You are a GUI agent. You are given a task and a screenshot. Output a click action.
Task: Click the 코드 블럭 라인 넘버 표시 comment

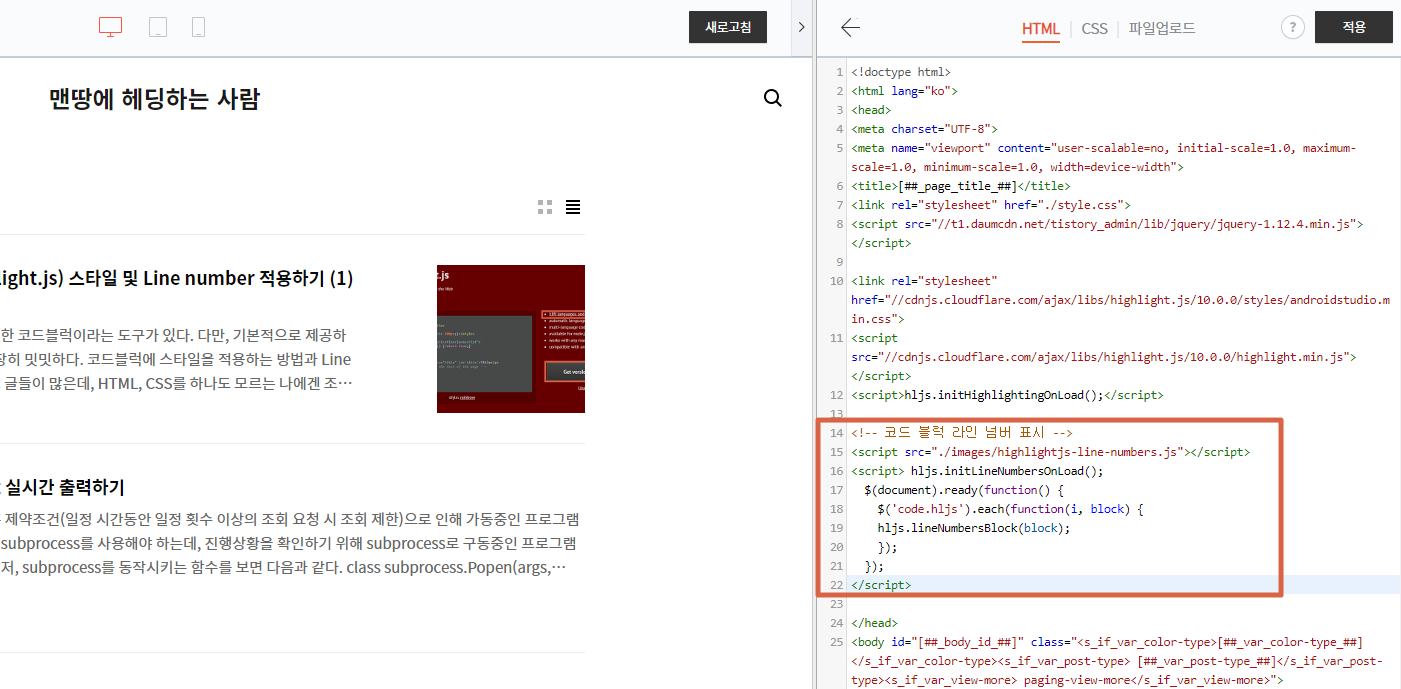pos(962,433)
